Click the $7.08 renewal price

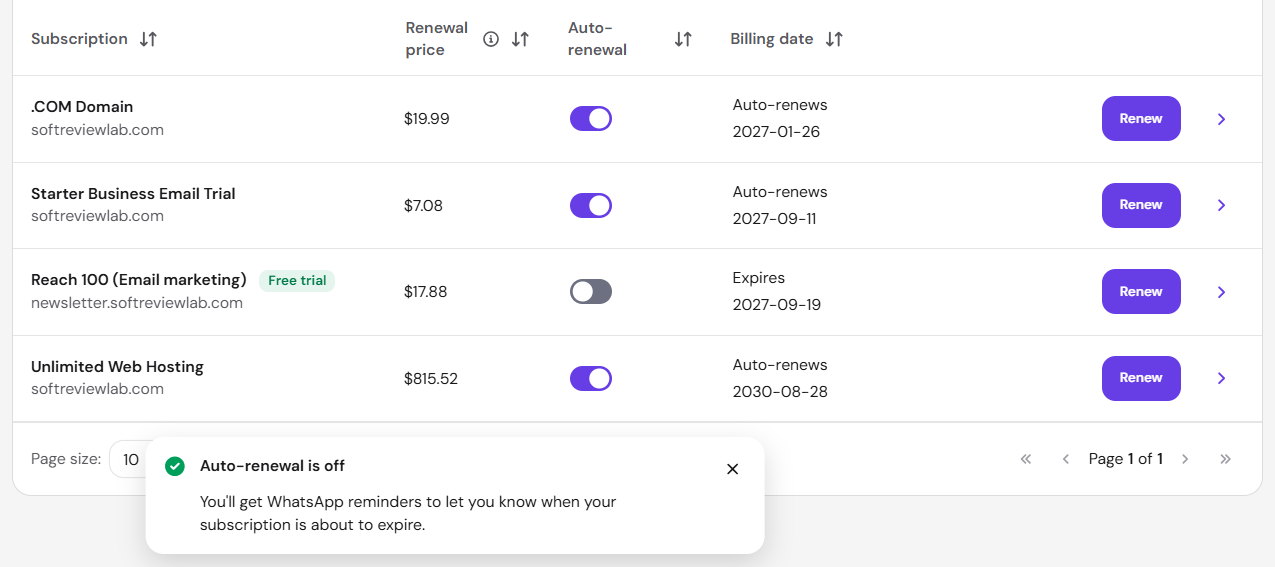(423, 206)
